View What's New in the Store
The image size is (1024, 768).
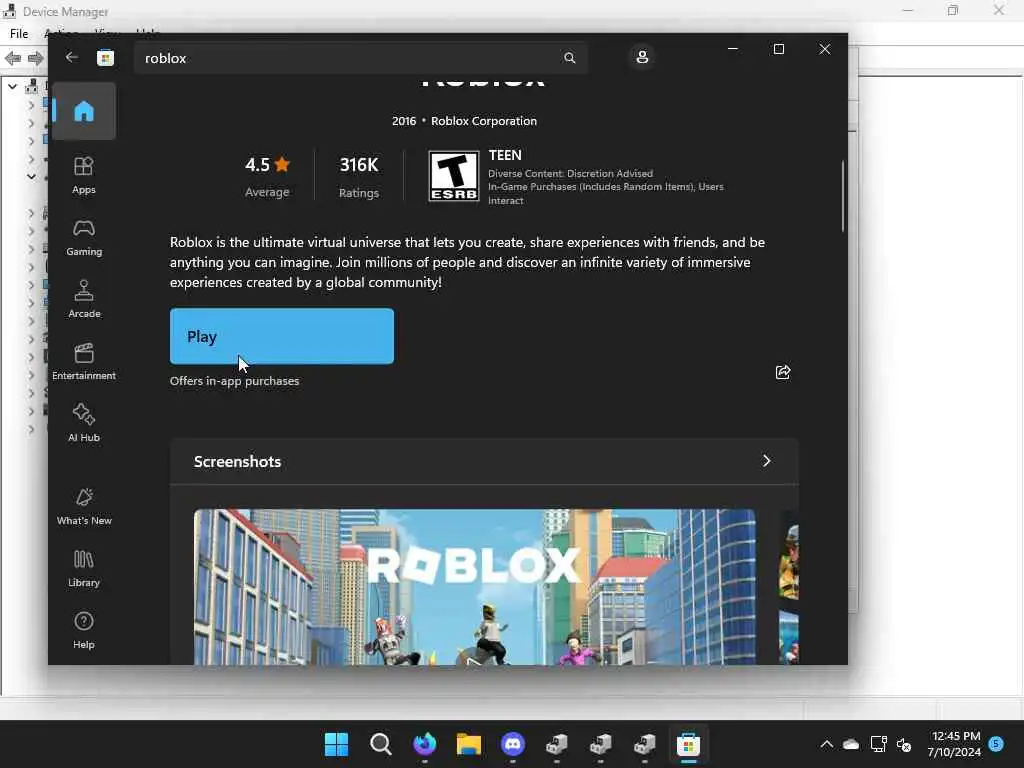84,506
